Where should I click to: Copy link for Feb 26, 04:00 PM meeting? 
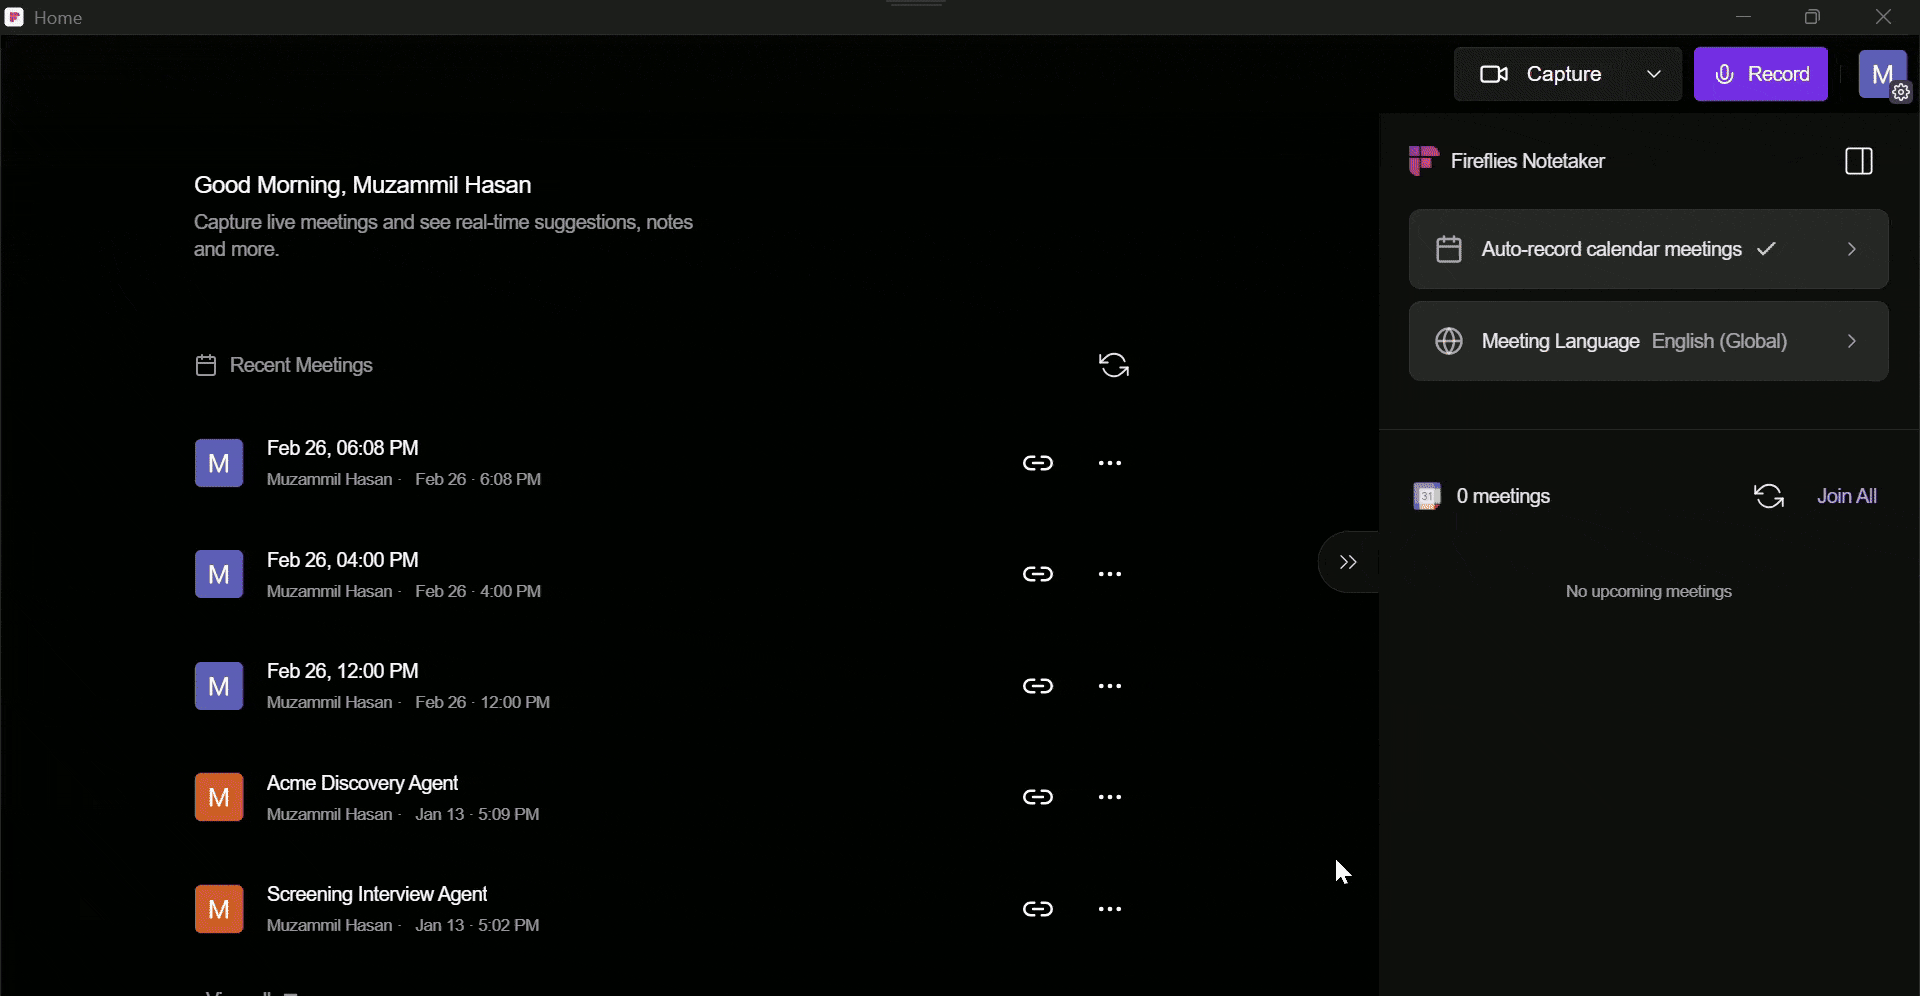point(1037,574)
